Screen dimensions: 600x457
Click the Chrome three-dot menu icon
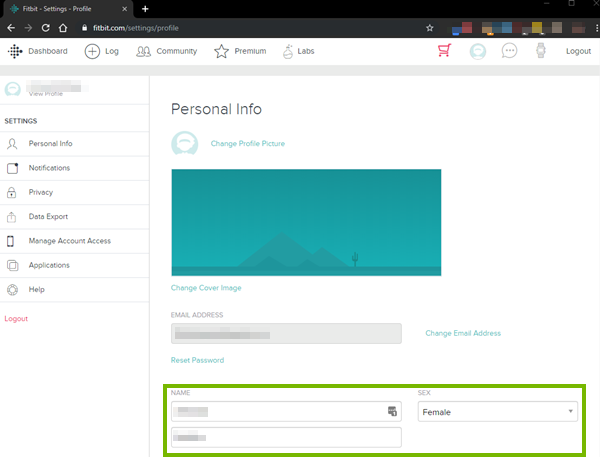pos(597,28)
